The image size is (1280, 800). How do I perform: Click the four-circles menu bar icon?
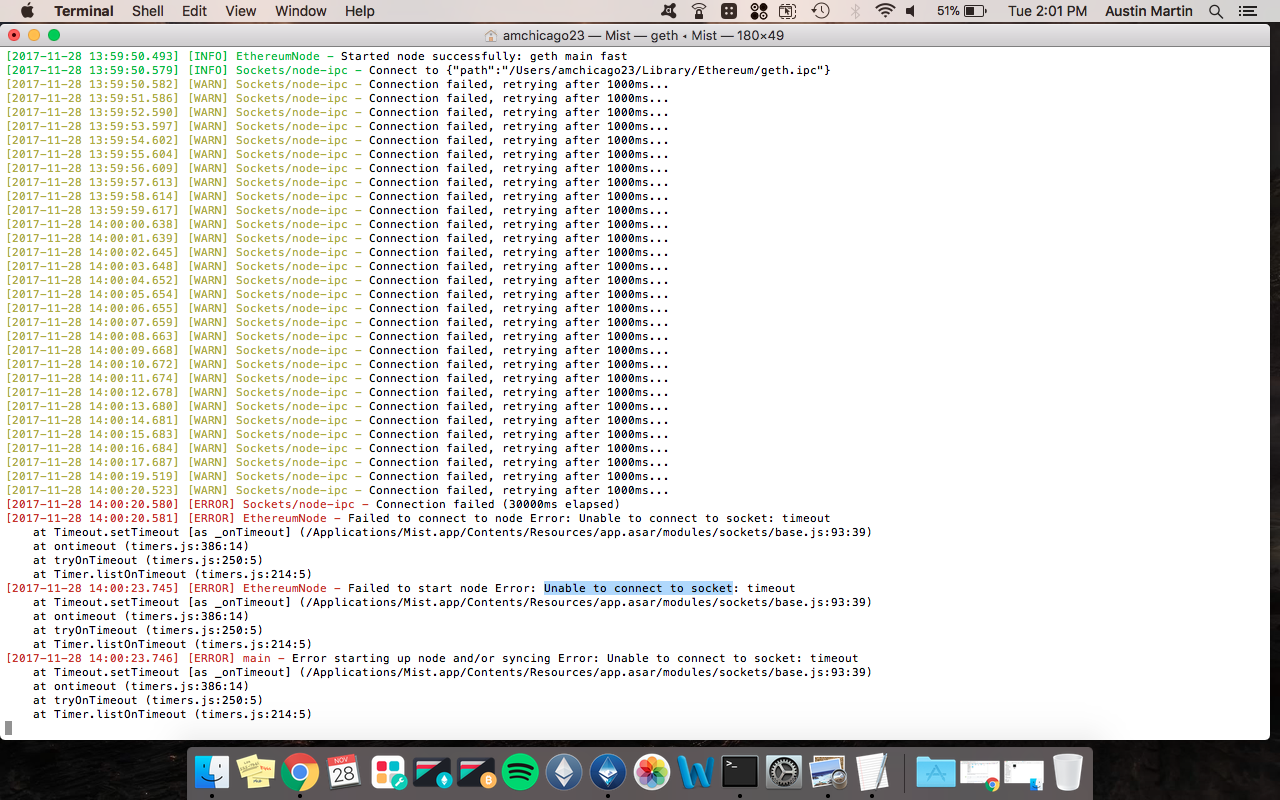click(x=759, y=11)
